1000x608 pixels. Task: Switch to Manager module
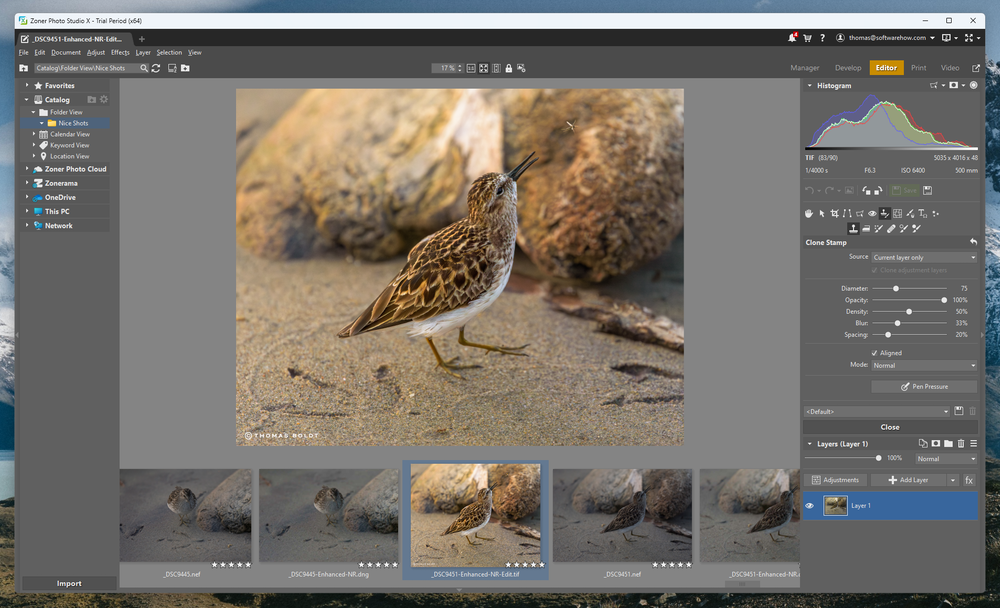click(805, 68)
